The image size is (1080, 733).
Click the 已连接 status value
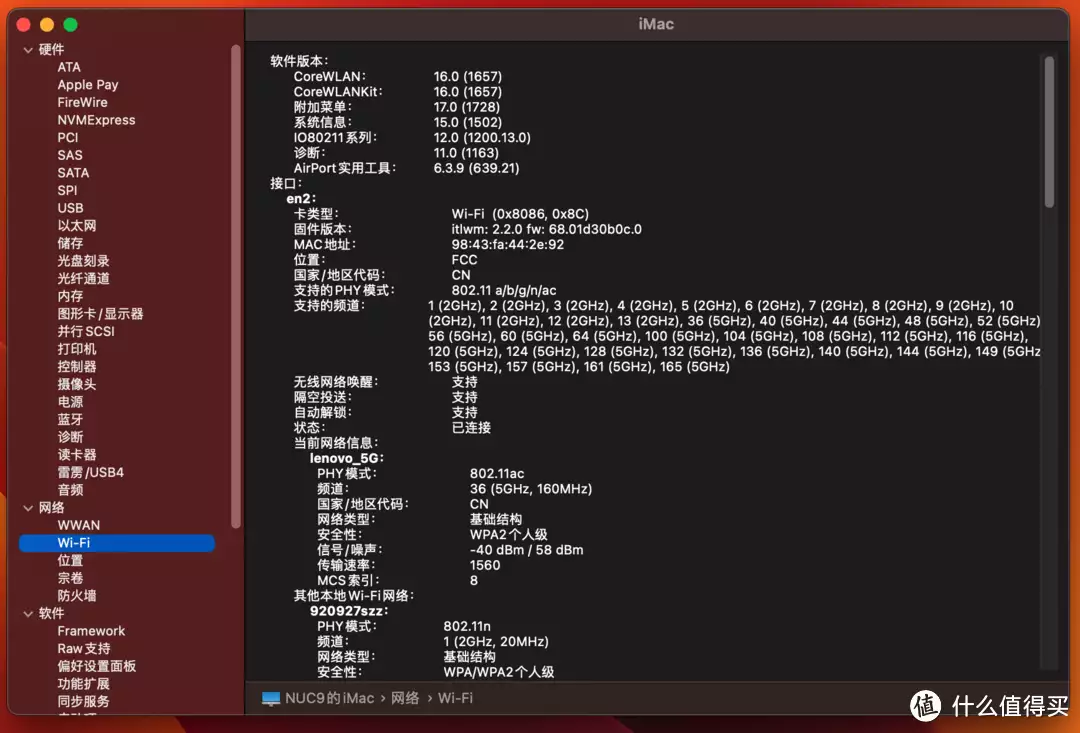[x=471, y=428]
